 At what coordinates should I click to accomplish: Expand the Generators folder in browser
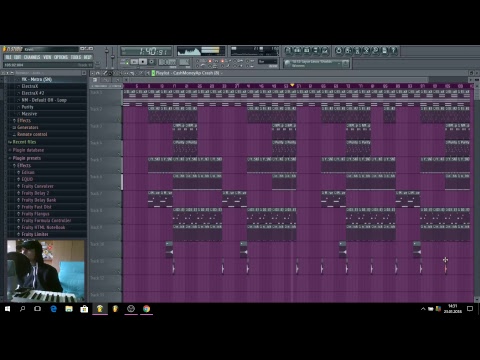[x=28, y=127]
